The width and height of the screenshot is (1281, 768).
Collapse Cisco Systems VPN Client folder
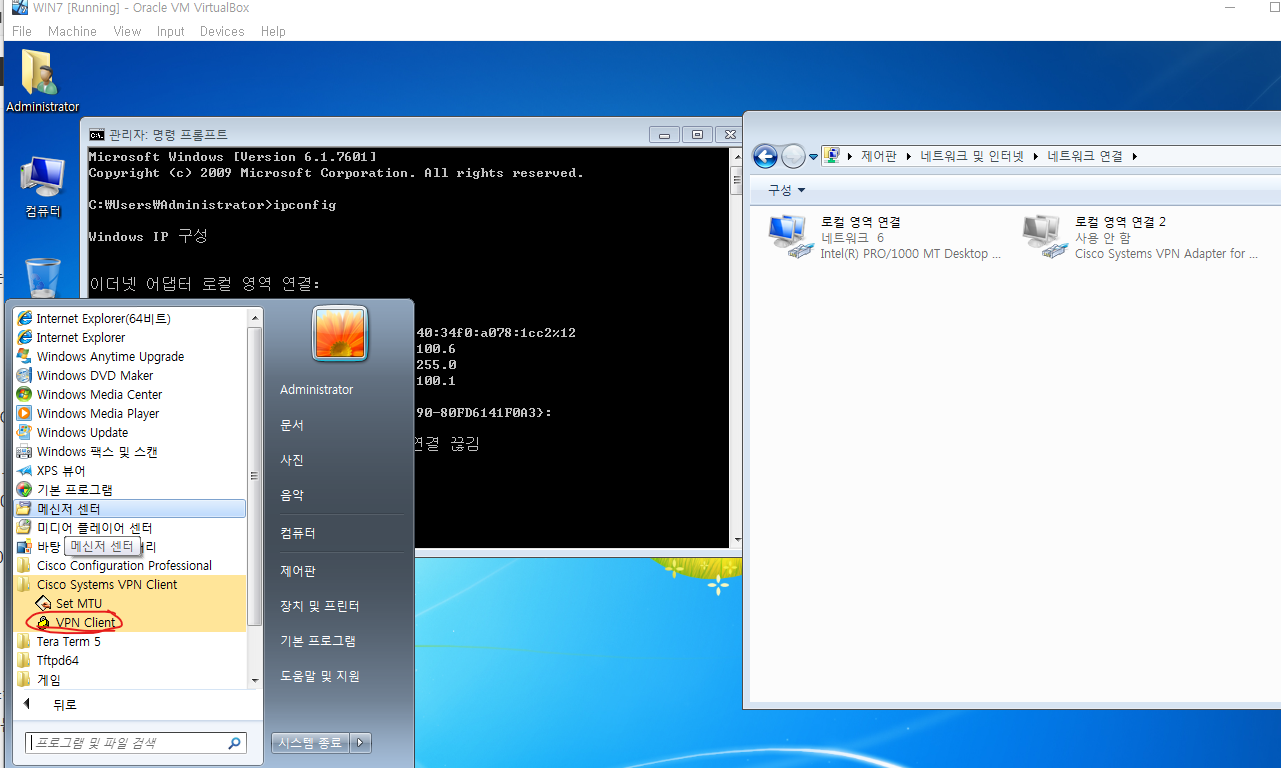coord(107,584)
